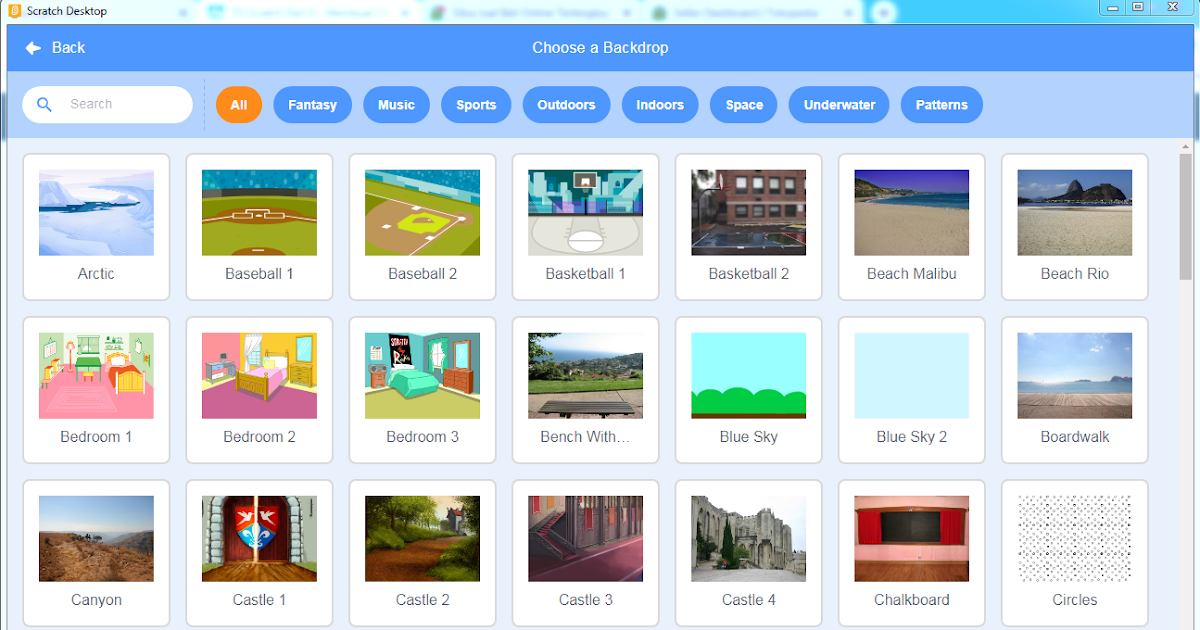Click the search magnifier icon
Viewport: 1200px width, 630px height.
tap(44, 104)
